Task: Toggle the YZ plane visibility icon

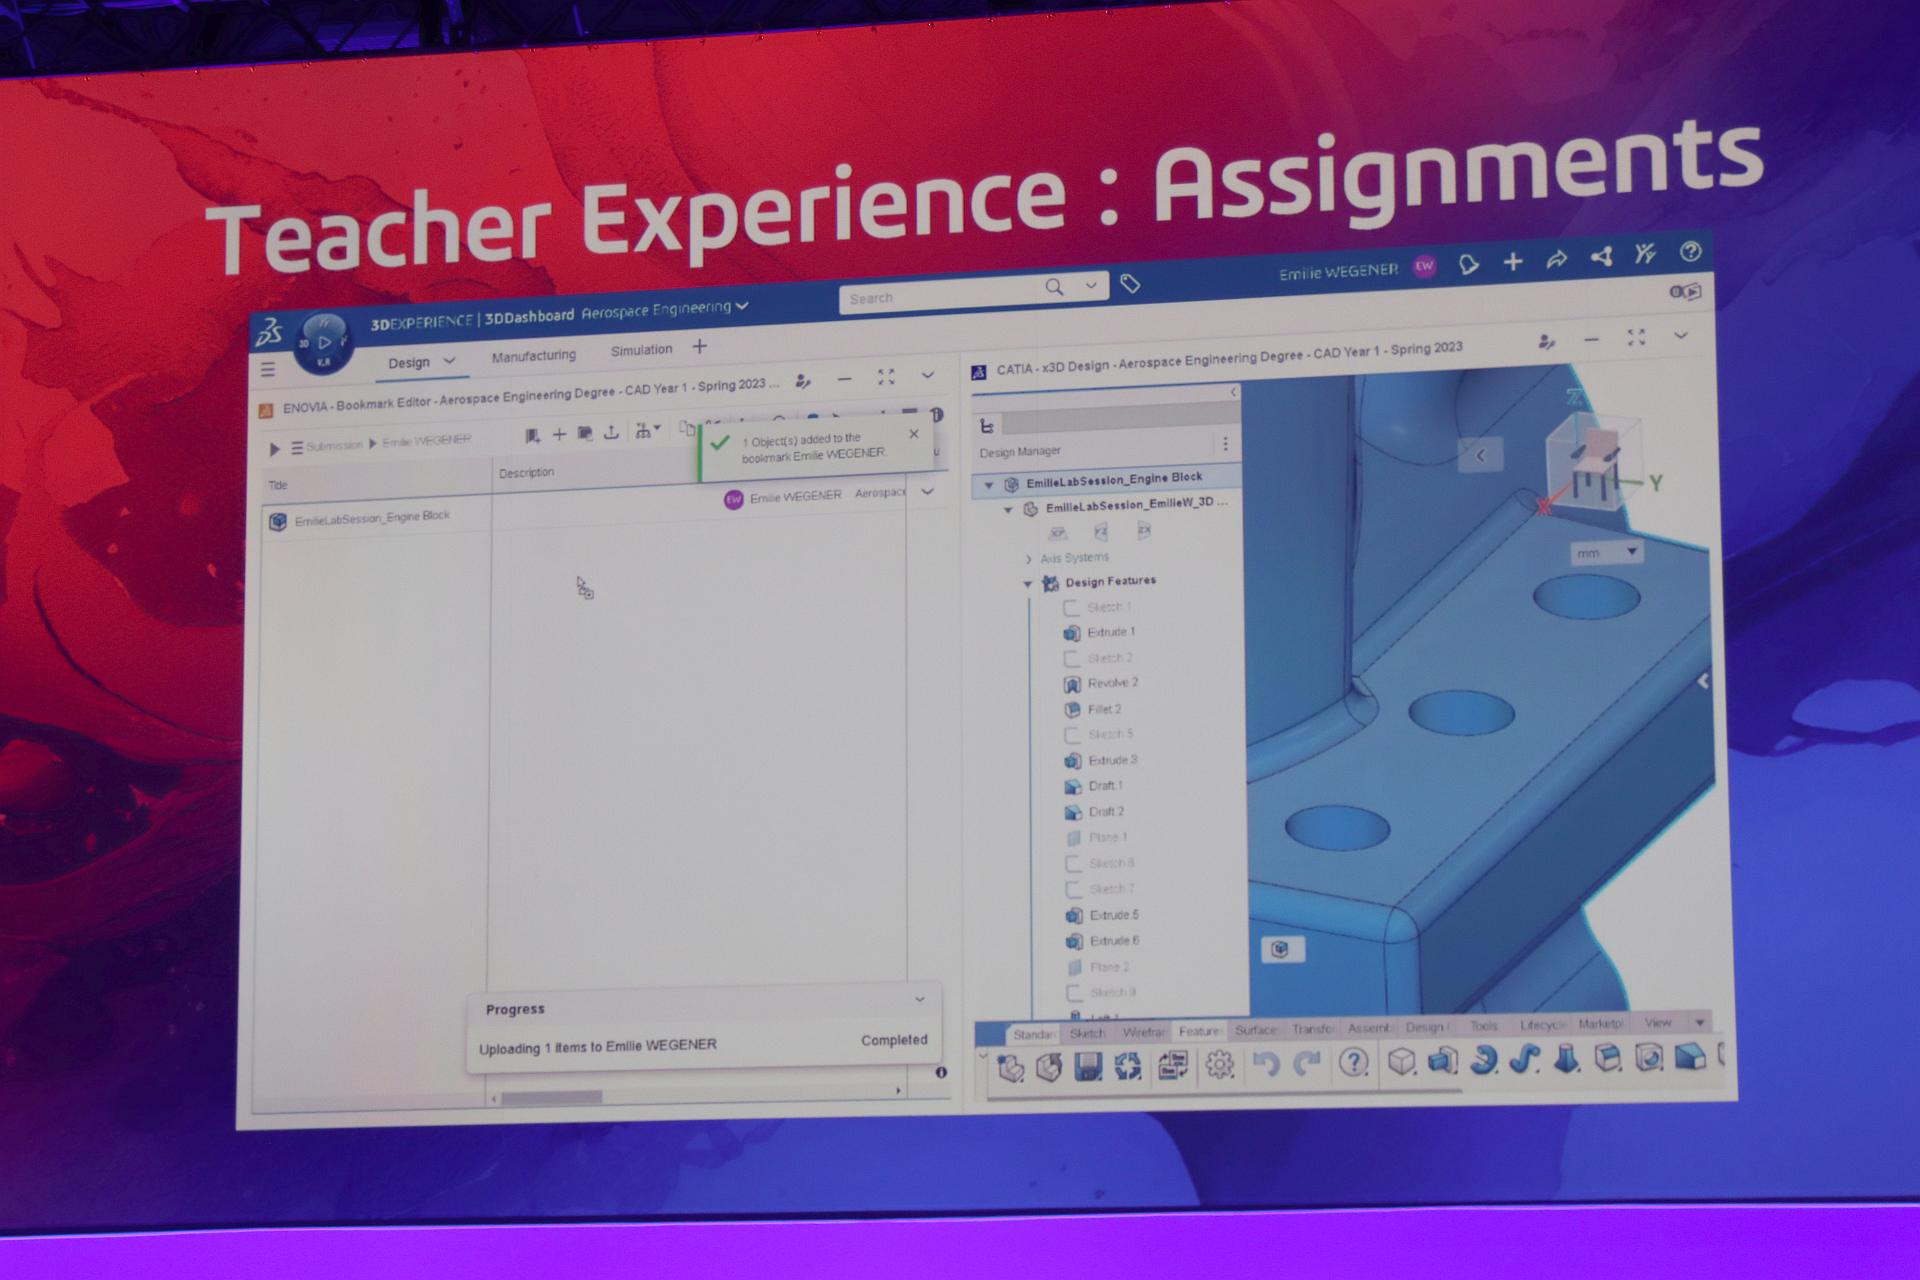Action: [x=1101, y=532]
